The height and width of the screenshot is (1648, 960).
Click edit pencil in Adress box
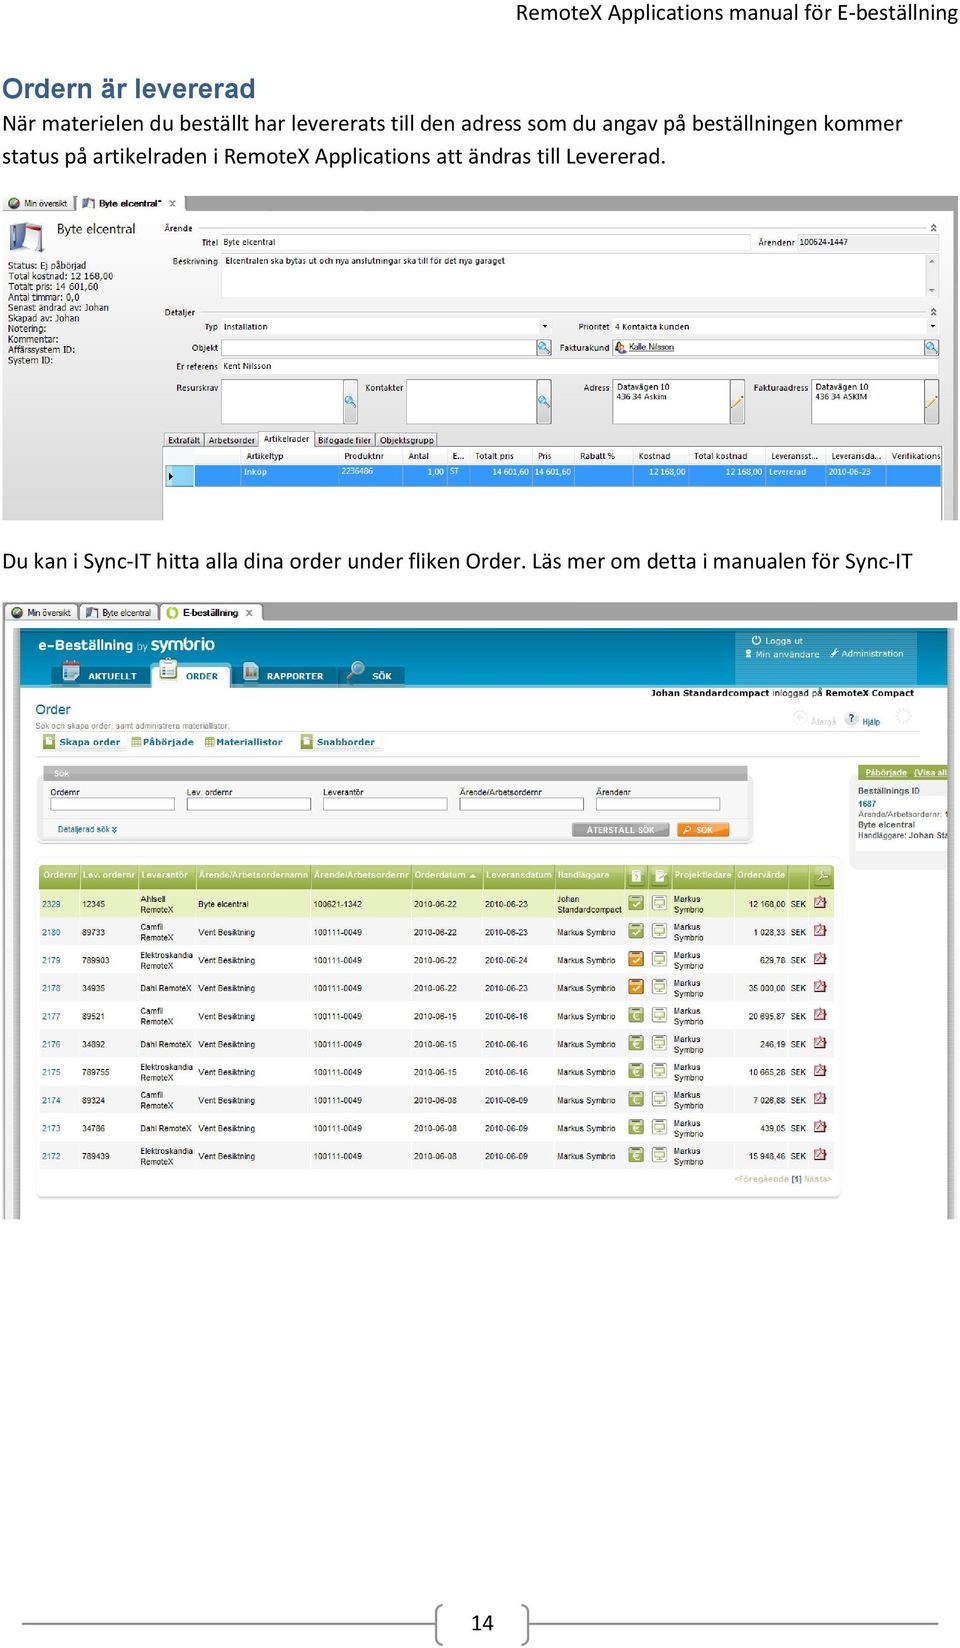tap(737, 402)
